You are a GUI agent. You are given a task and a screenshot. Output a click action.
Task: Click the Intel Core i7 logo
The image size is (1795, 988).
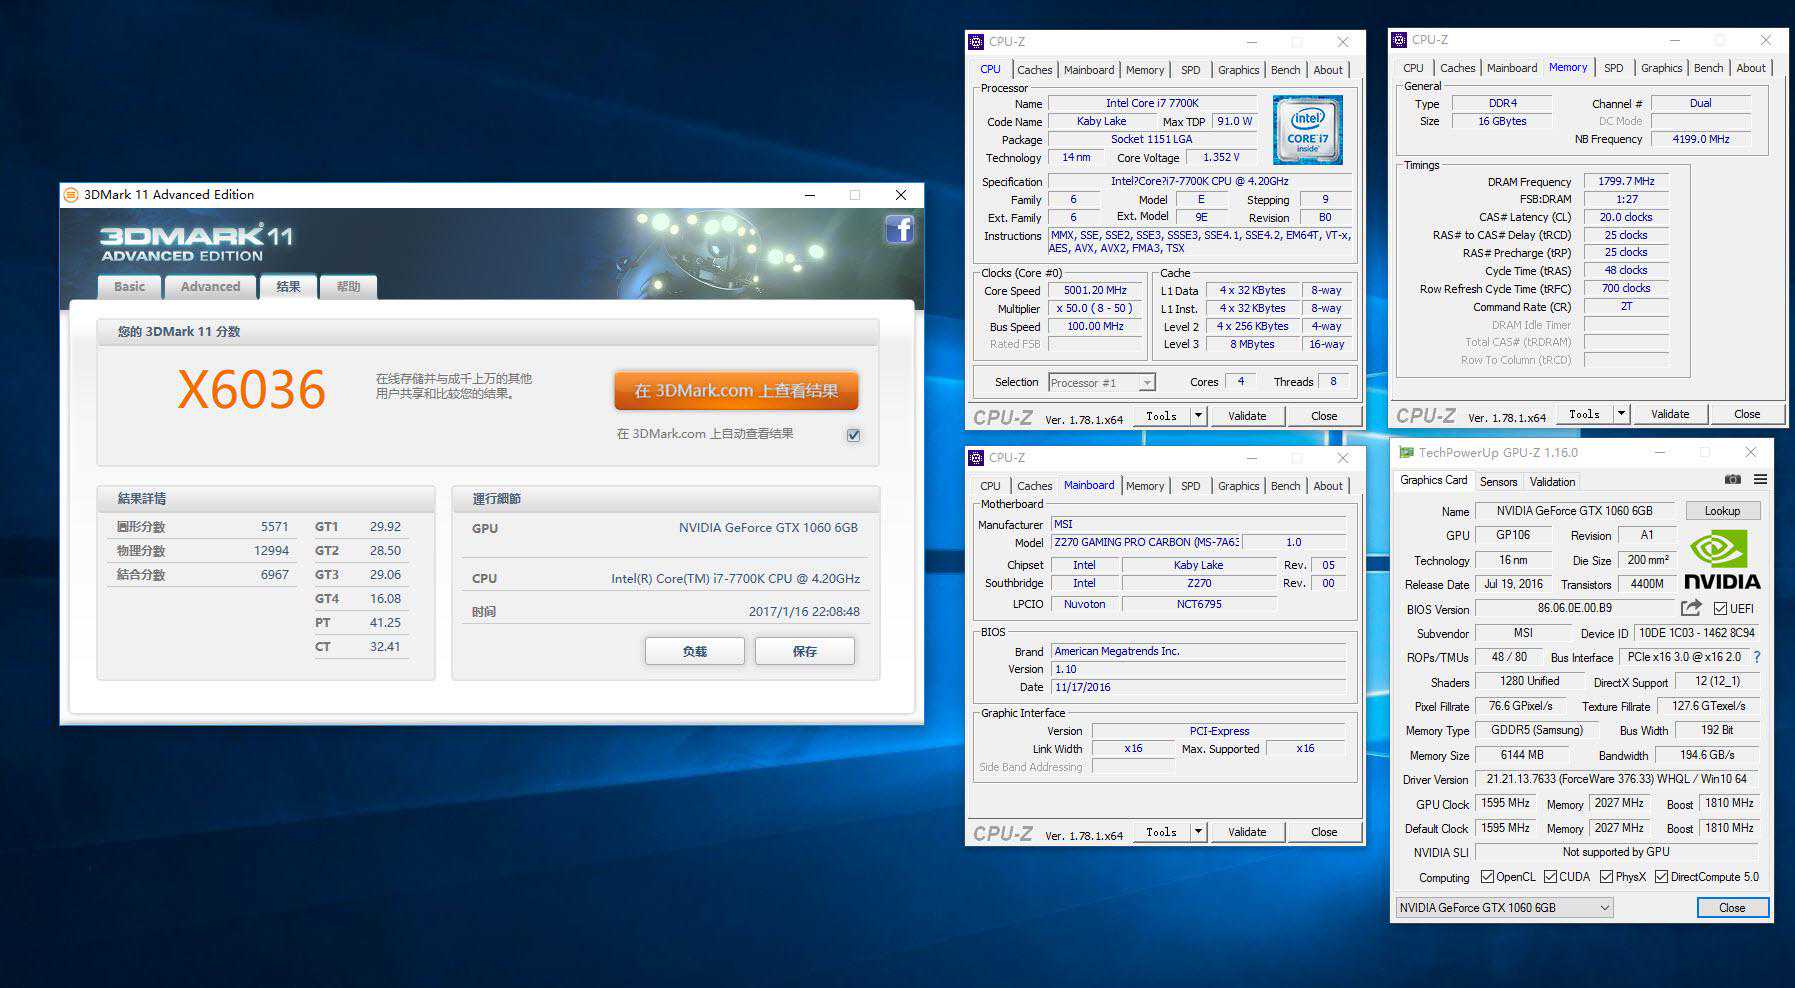pos(1307,130)
